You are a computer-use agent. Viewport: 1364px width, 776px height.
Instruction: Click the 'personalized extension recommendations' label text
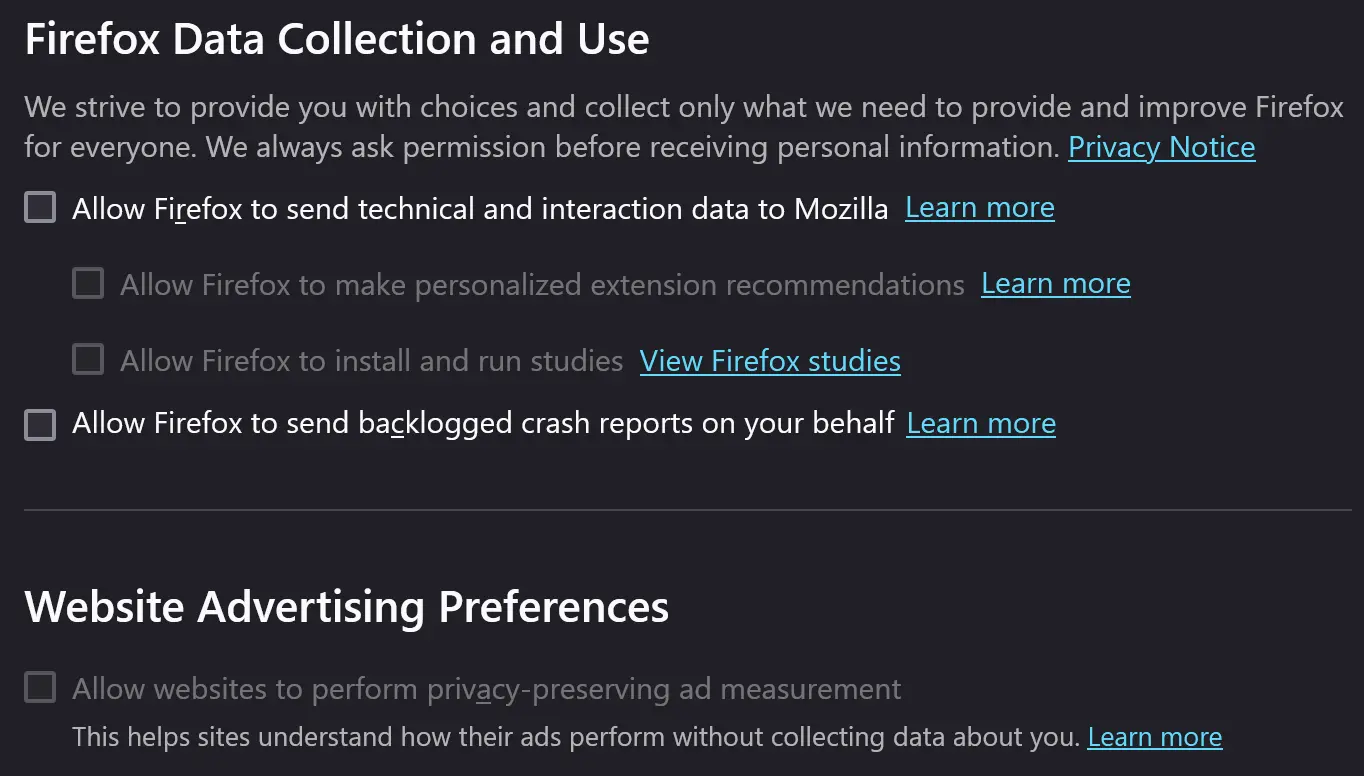[x=542, y=285]
